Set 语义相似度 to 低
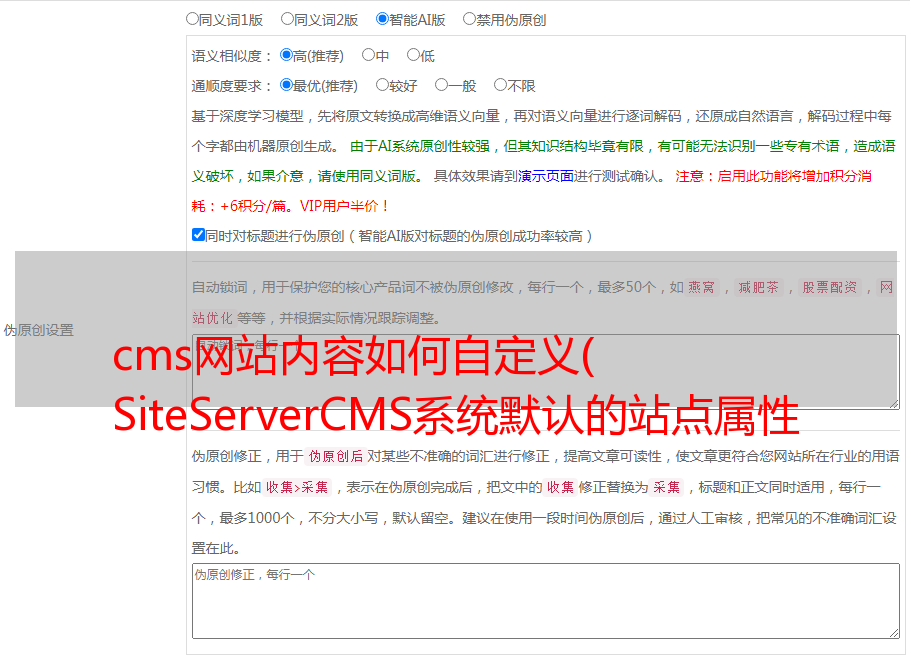 coord(413,55)
